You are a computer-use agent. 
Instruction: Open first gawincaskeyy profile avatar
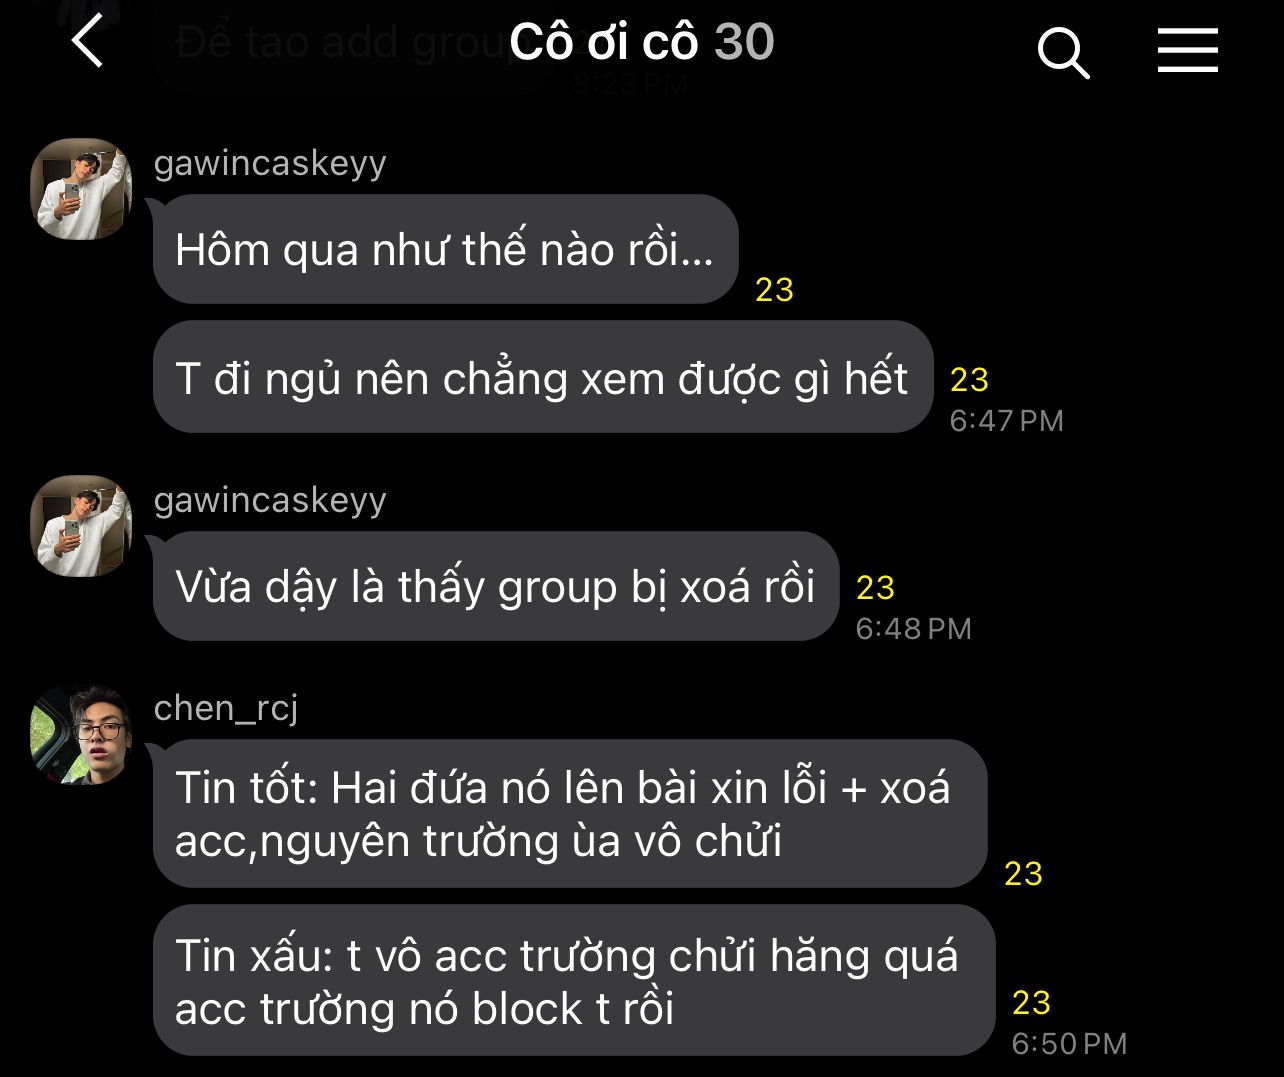tap(81, 189)
